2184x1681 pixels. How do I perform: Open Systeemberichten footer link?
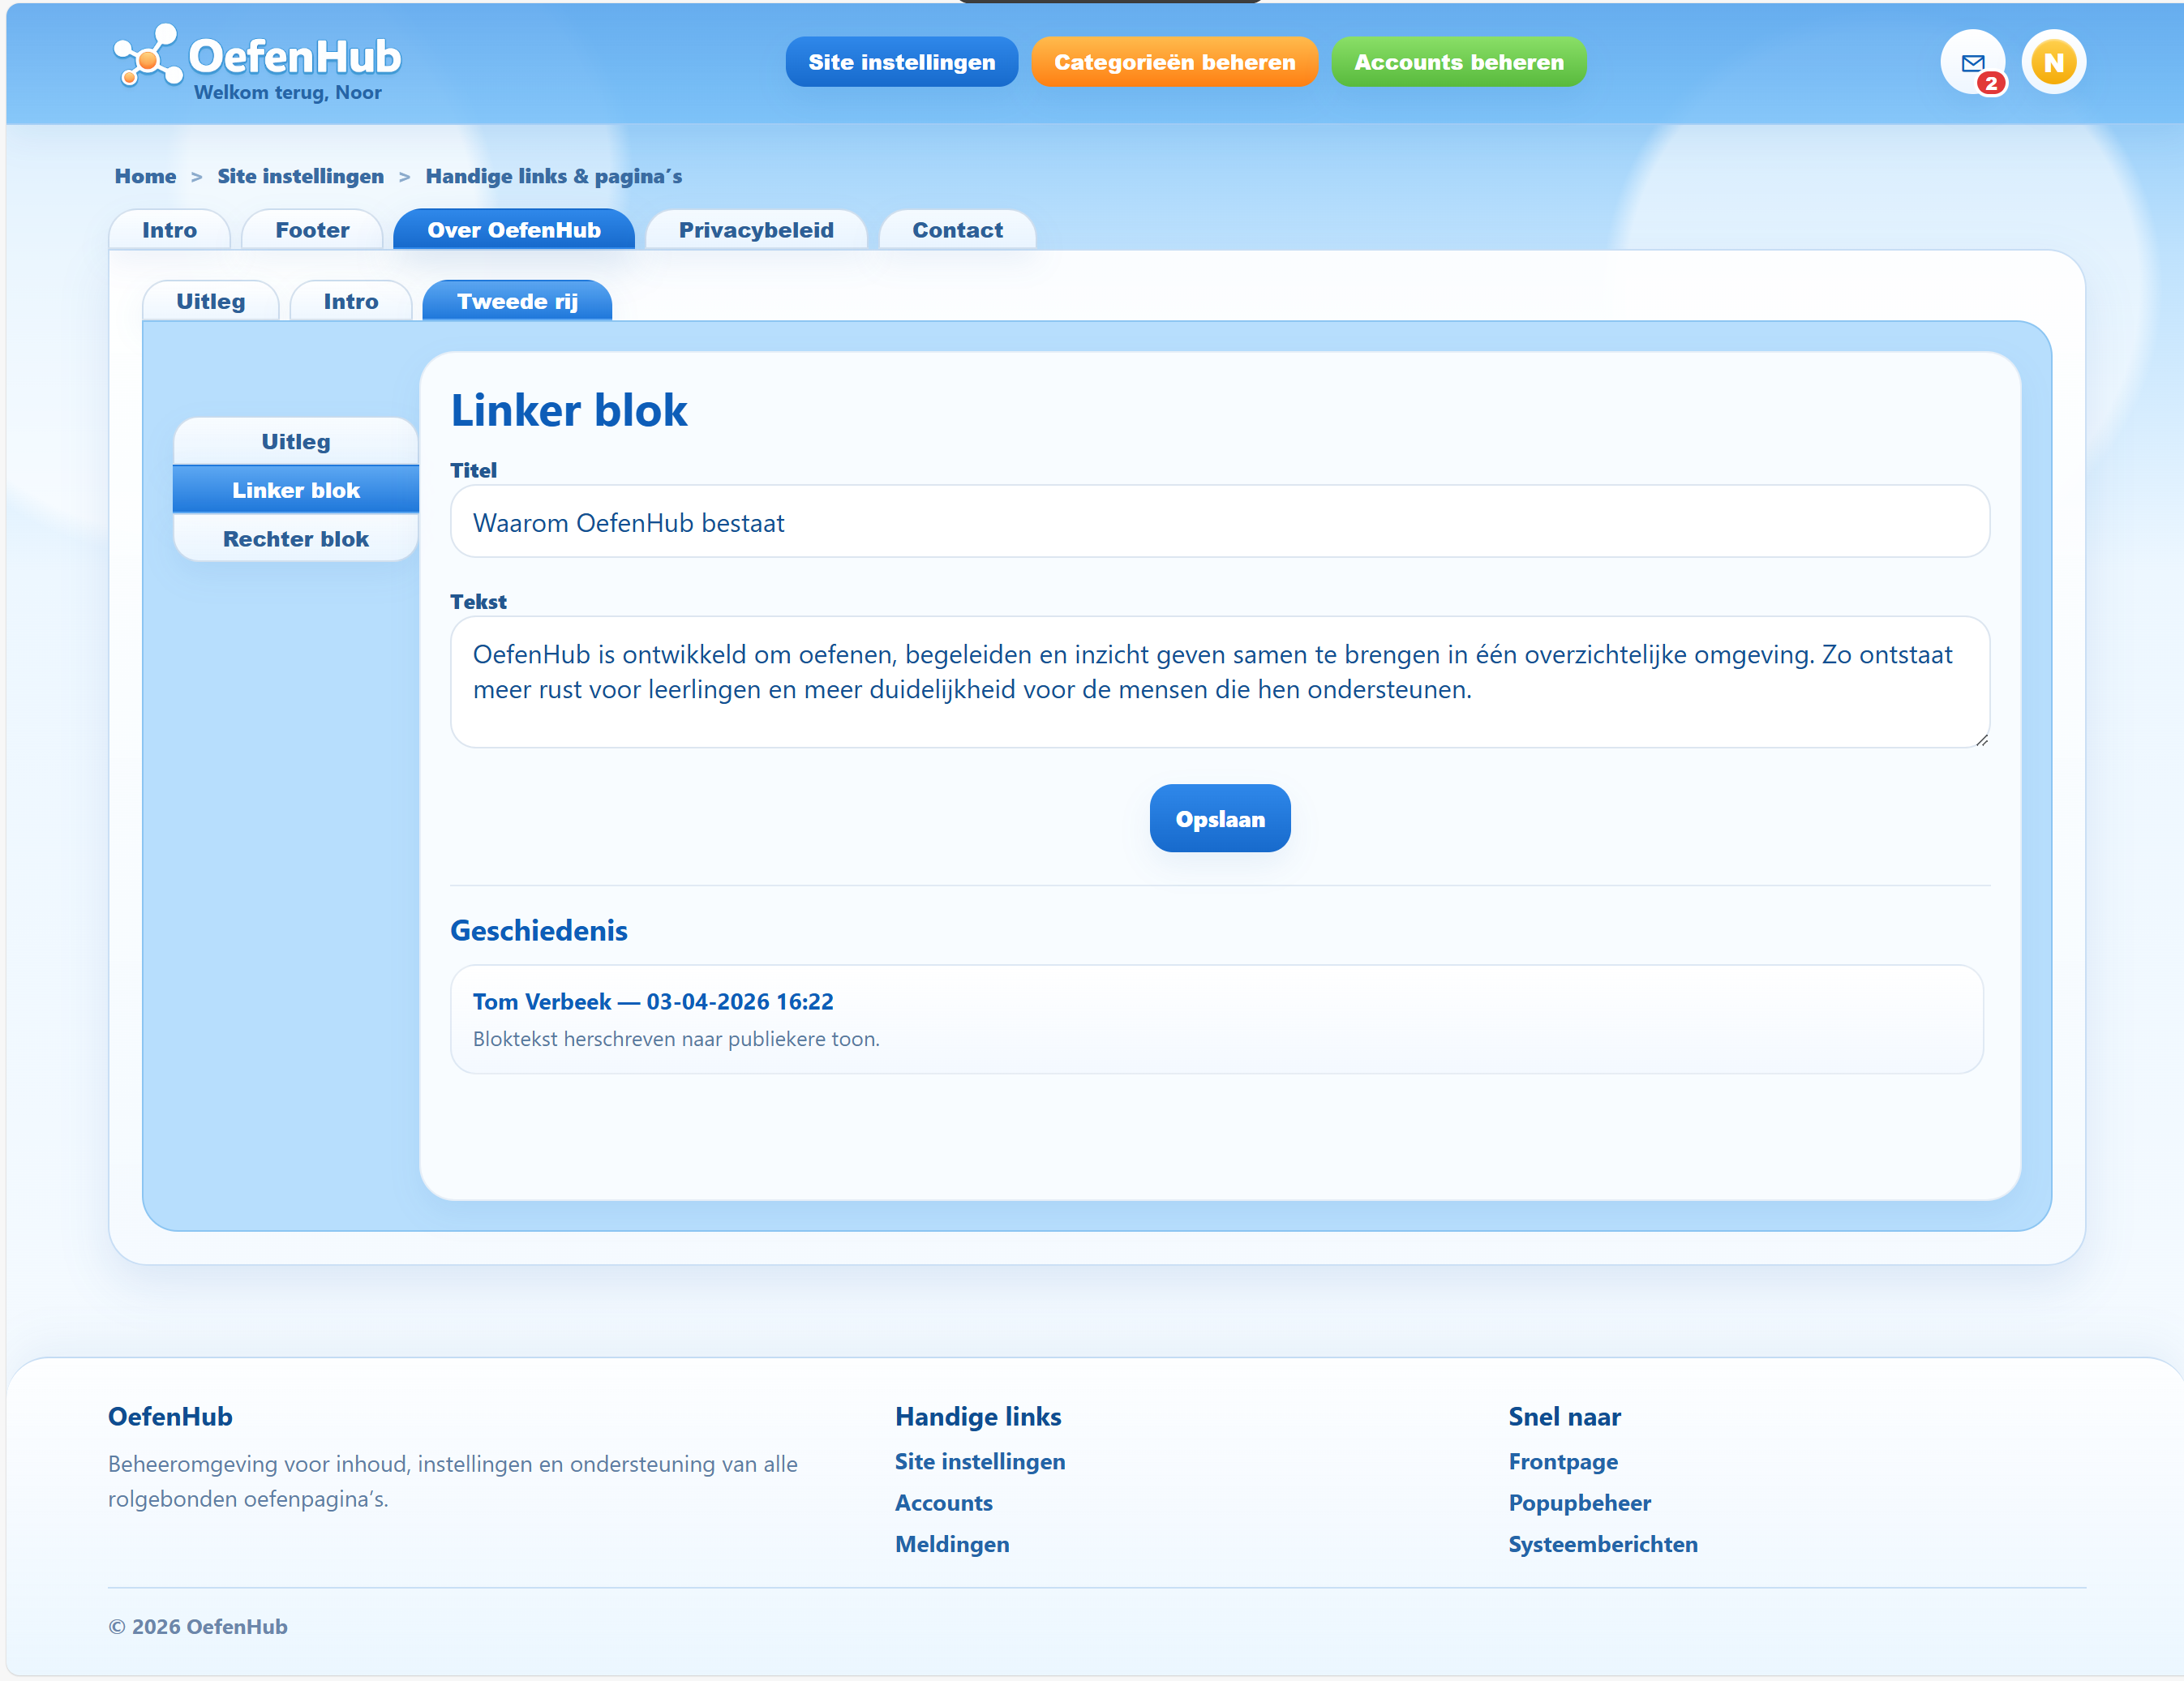(1603, 1544)
